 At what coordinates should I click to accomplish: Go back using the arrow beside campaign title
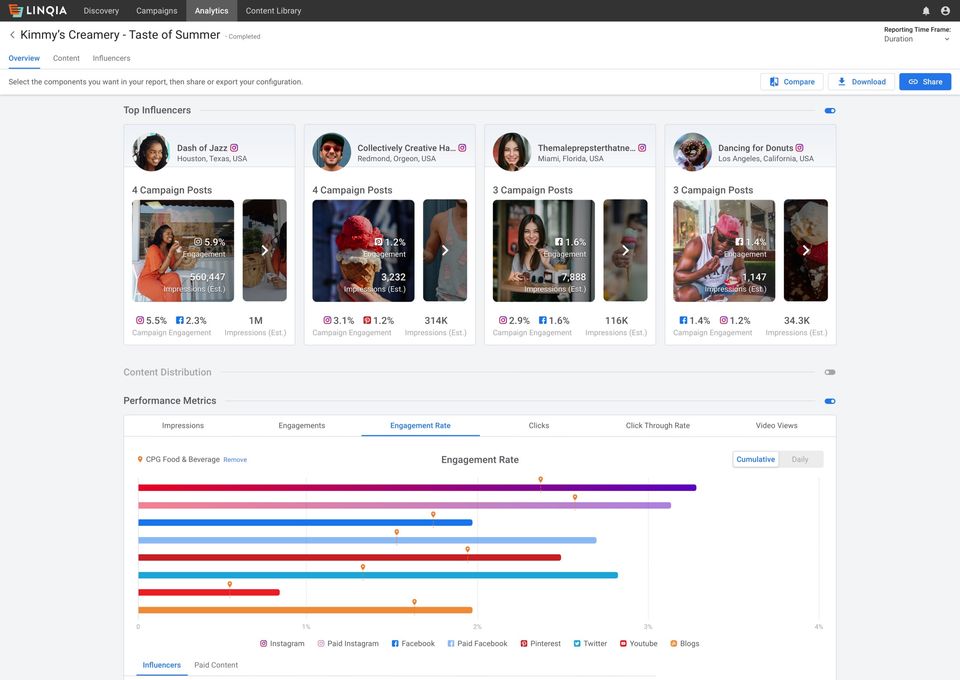click(12, 35)
